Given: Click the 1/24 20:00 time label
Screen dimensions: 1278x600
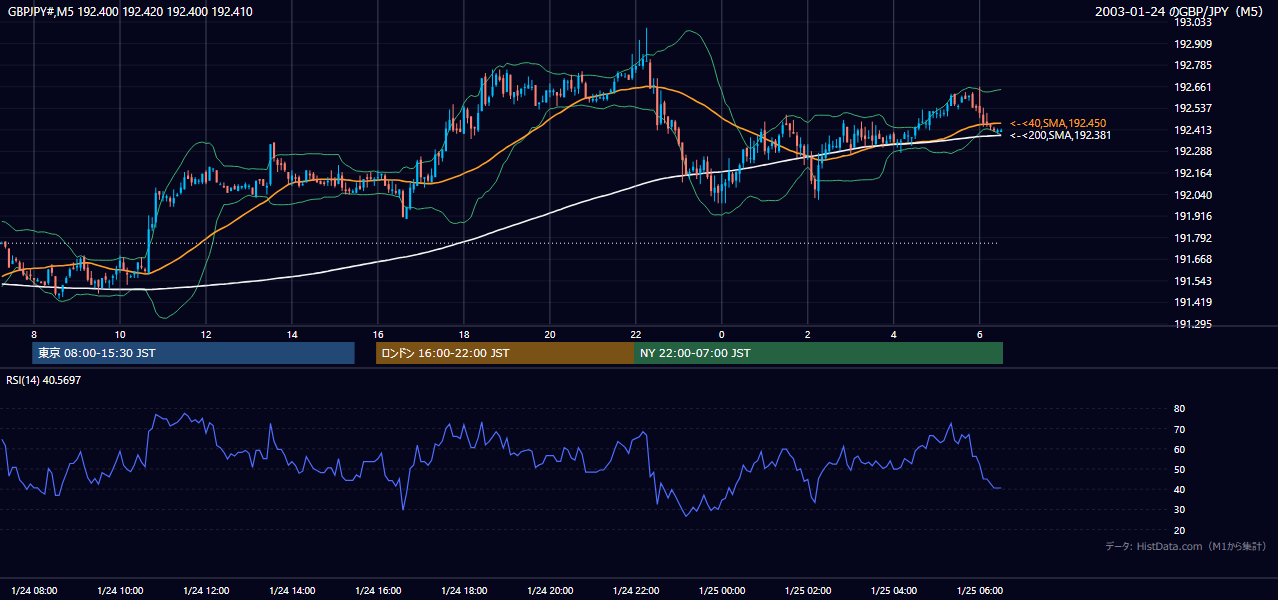Looking at the screenshot, I should click(550, 590).
